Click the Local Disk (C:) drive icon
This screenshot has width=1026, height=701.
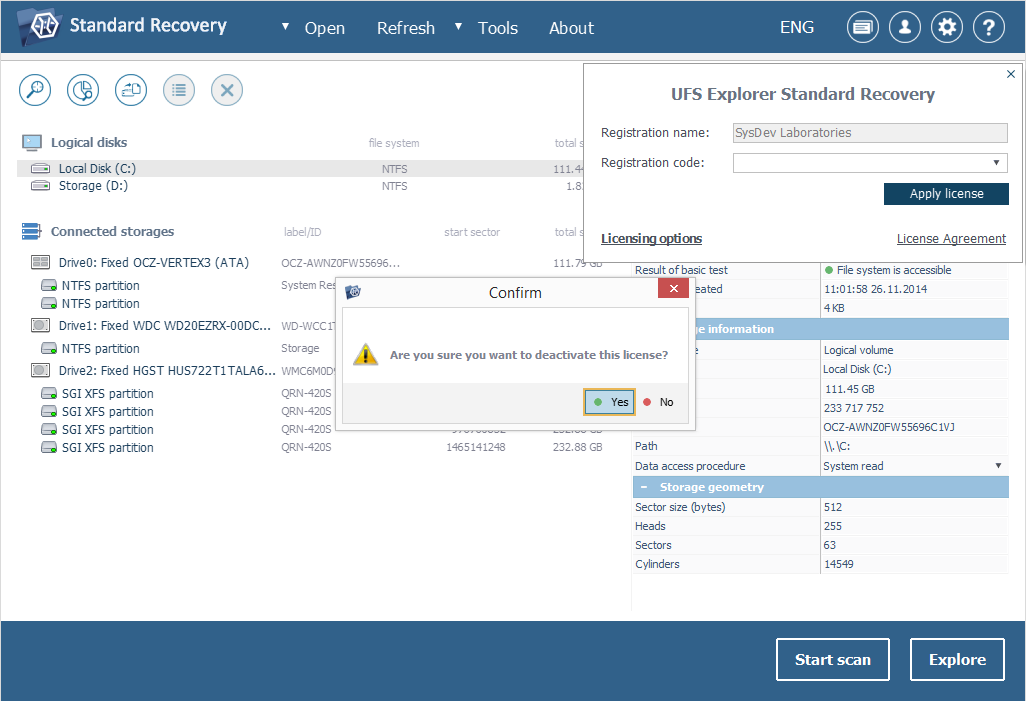coord(41,169)
